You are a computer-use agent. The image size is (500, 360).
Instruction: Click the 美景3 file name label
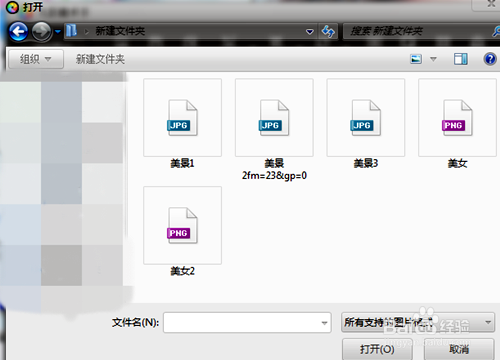(366, 163)
